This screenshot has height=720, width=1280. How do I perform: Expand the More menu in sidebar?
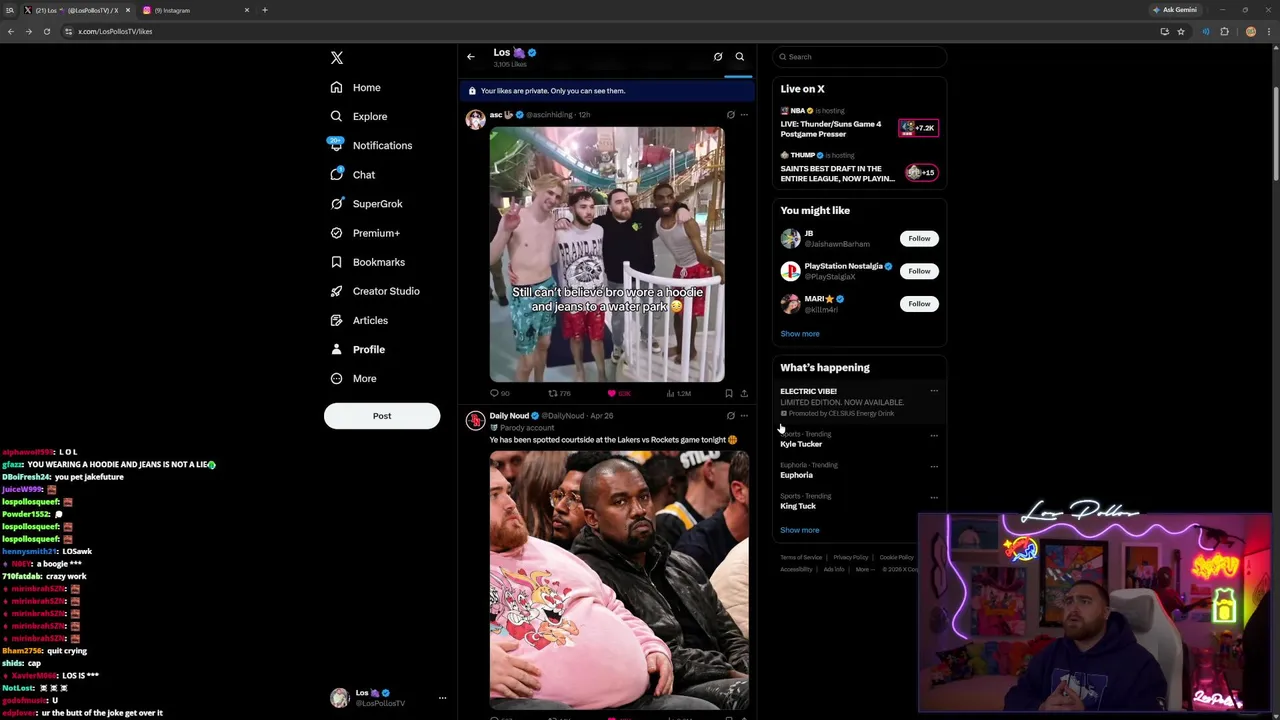click(x=353, y=378)
